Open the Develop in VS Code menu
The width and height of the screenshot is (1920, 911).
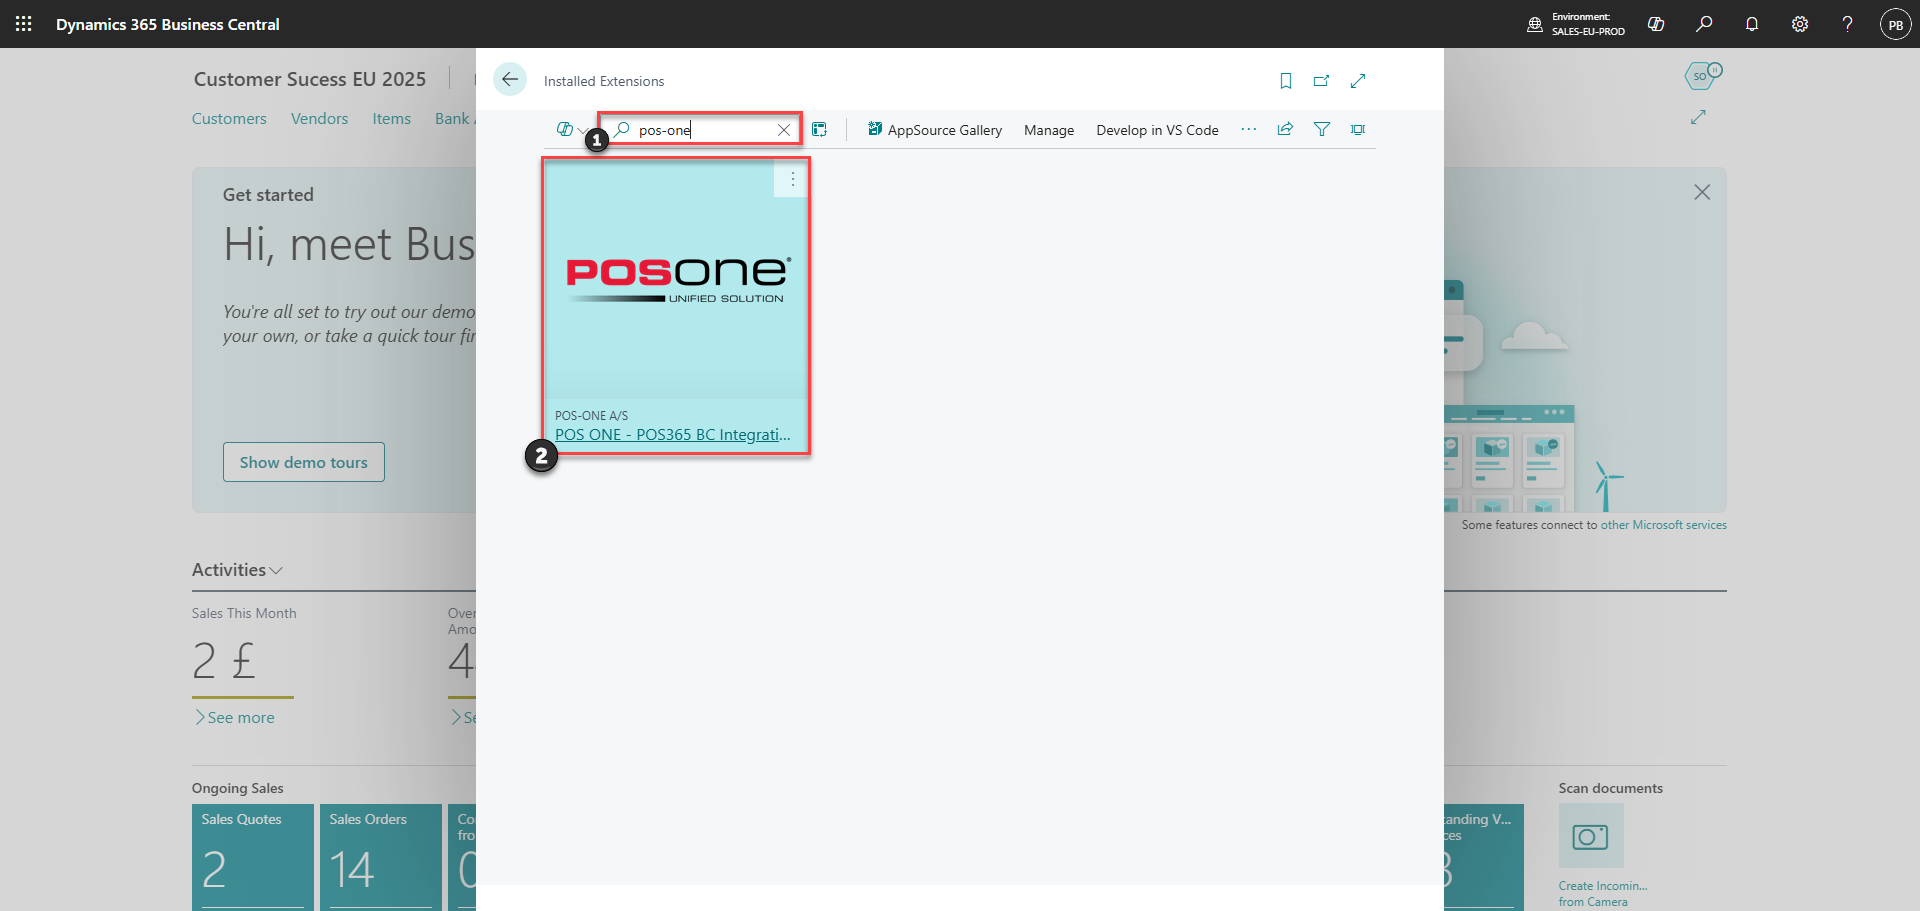[x=1157, y=130]
